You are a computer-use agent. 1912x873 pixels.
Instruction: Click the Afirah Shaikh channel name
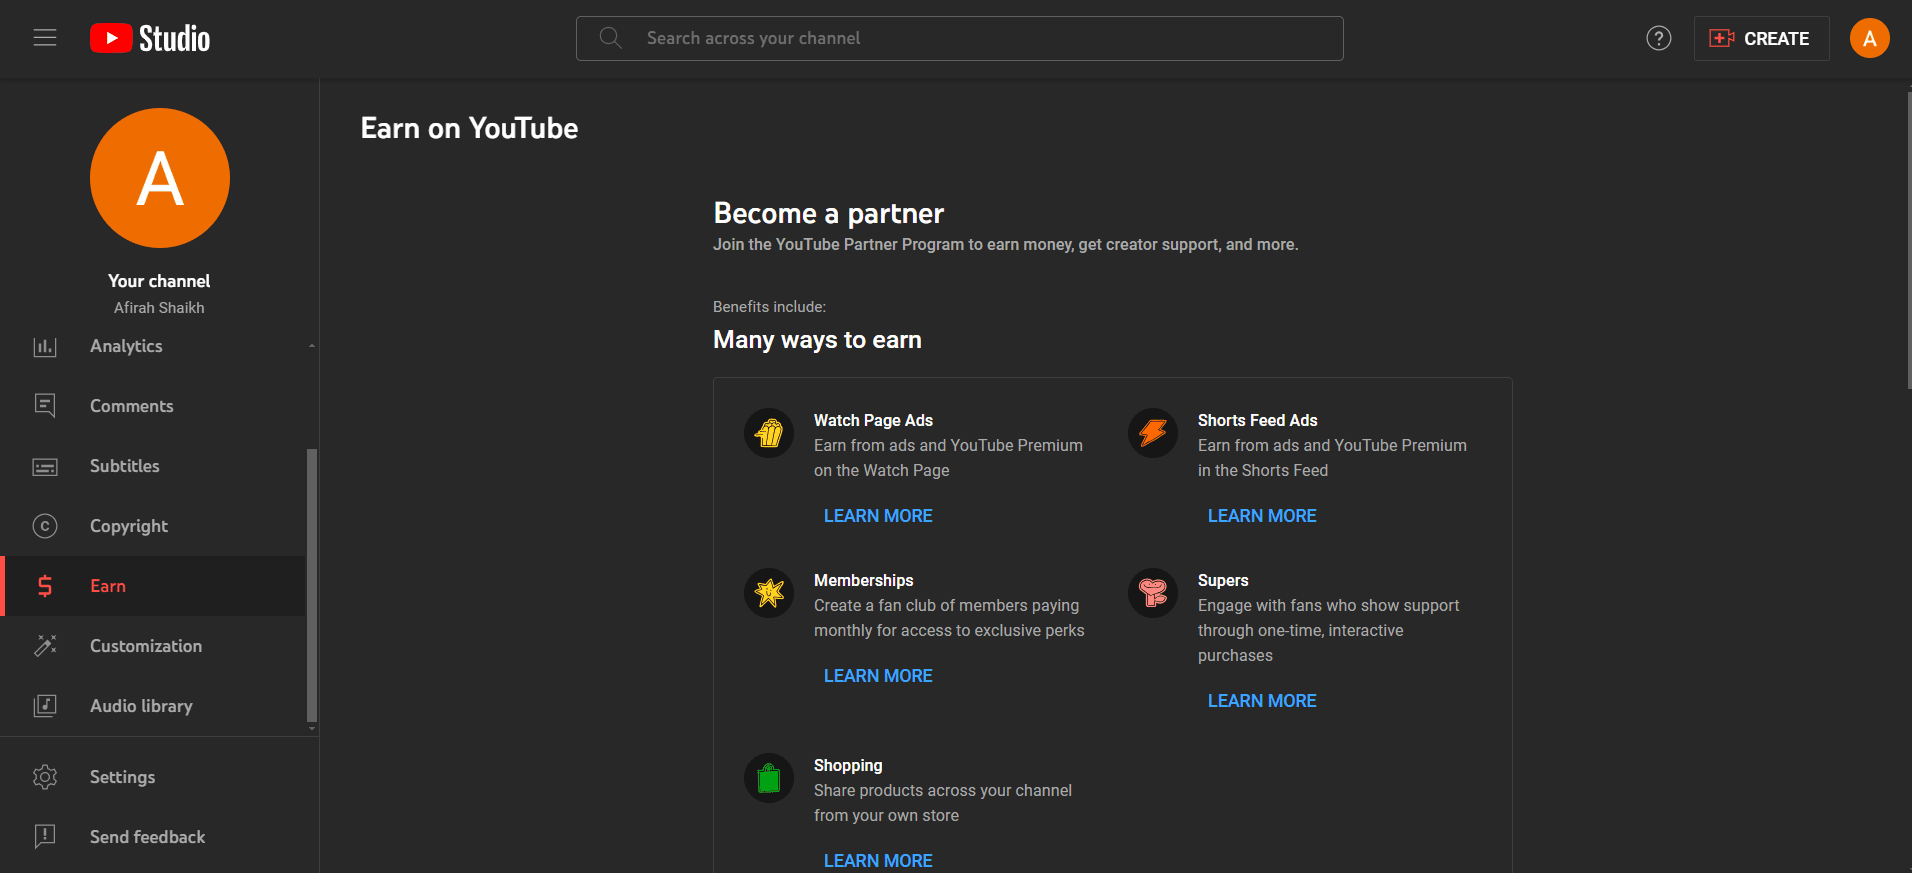click(159, 308)
